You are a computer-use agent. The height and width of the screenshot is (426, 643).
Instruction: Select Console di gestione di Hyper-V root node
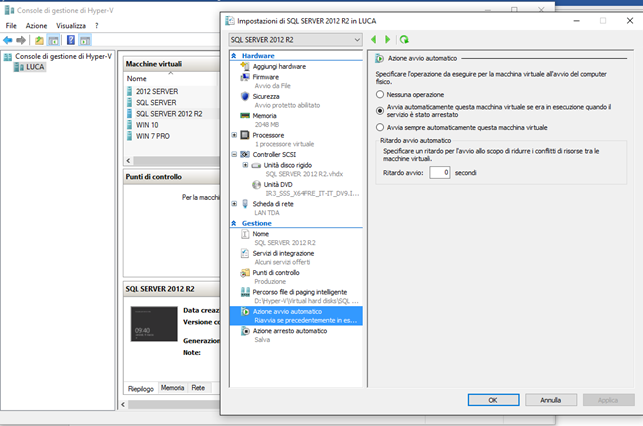63,57
